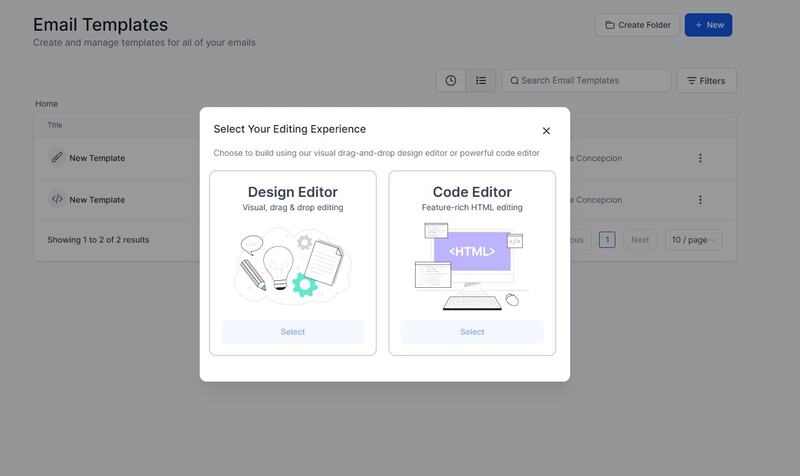Open second New Template row options menu
The width and height of the screenshot is (800, 476).
pyautogui.click(x=700, y=199)
